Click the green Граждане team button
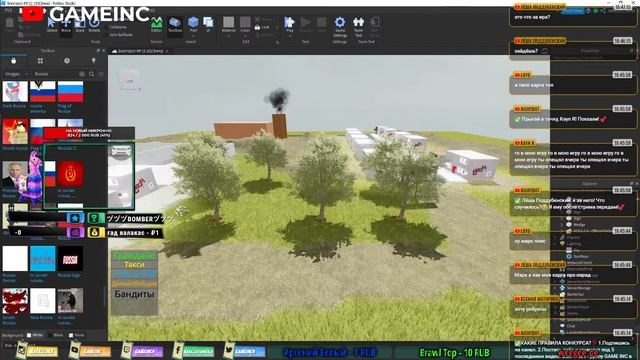The width and height of the screenshot is (640, 360). point(134,256)
